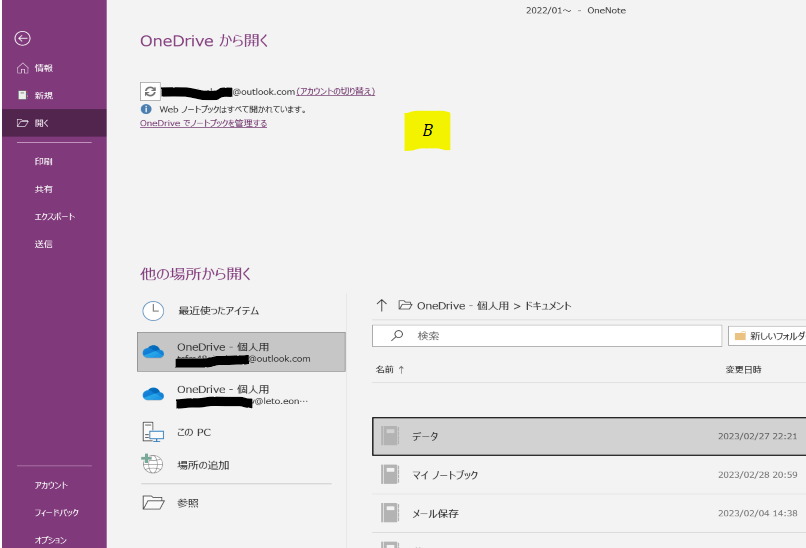Click the globe plus icon for 場所の追加
This screenshot has width=806, height=548.
pos(152,464)
